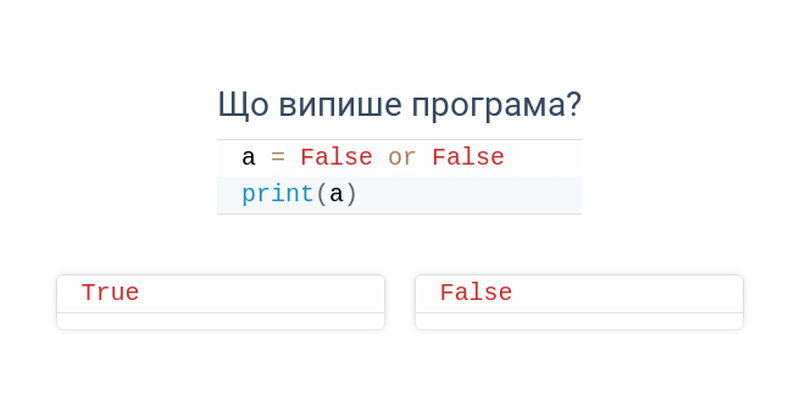800x400 pixels.
Task: Click the second False keyword after or
Action: coord(468,157)
